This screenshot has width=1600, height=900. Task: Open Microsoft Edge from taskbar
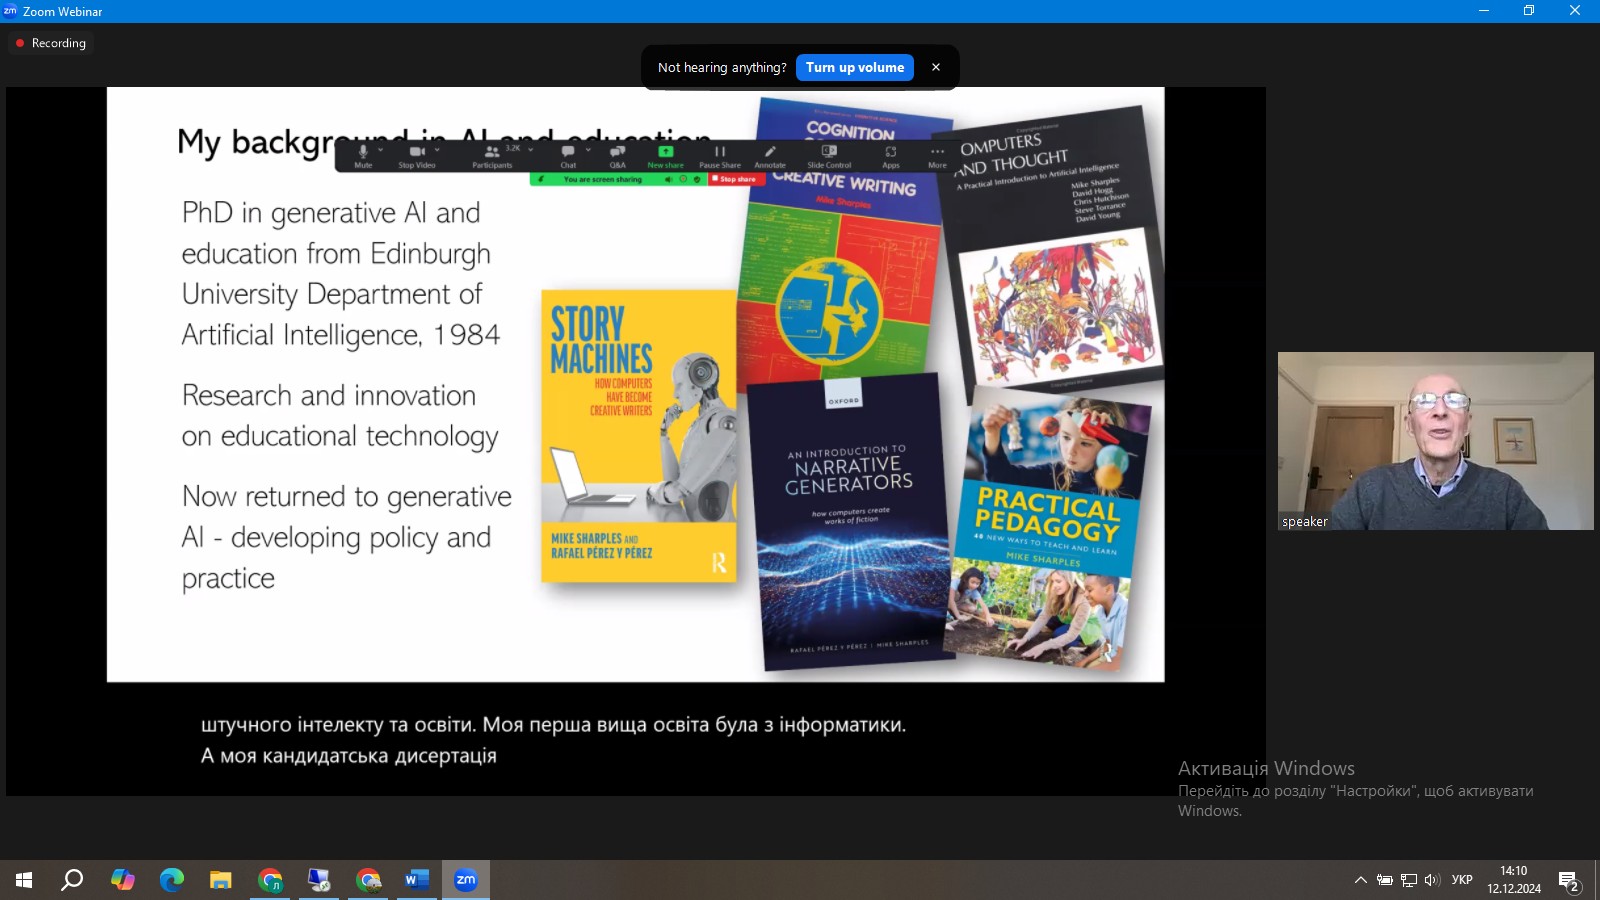[172, 880]
